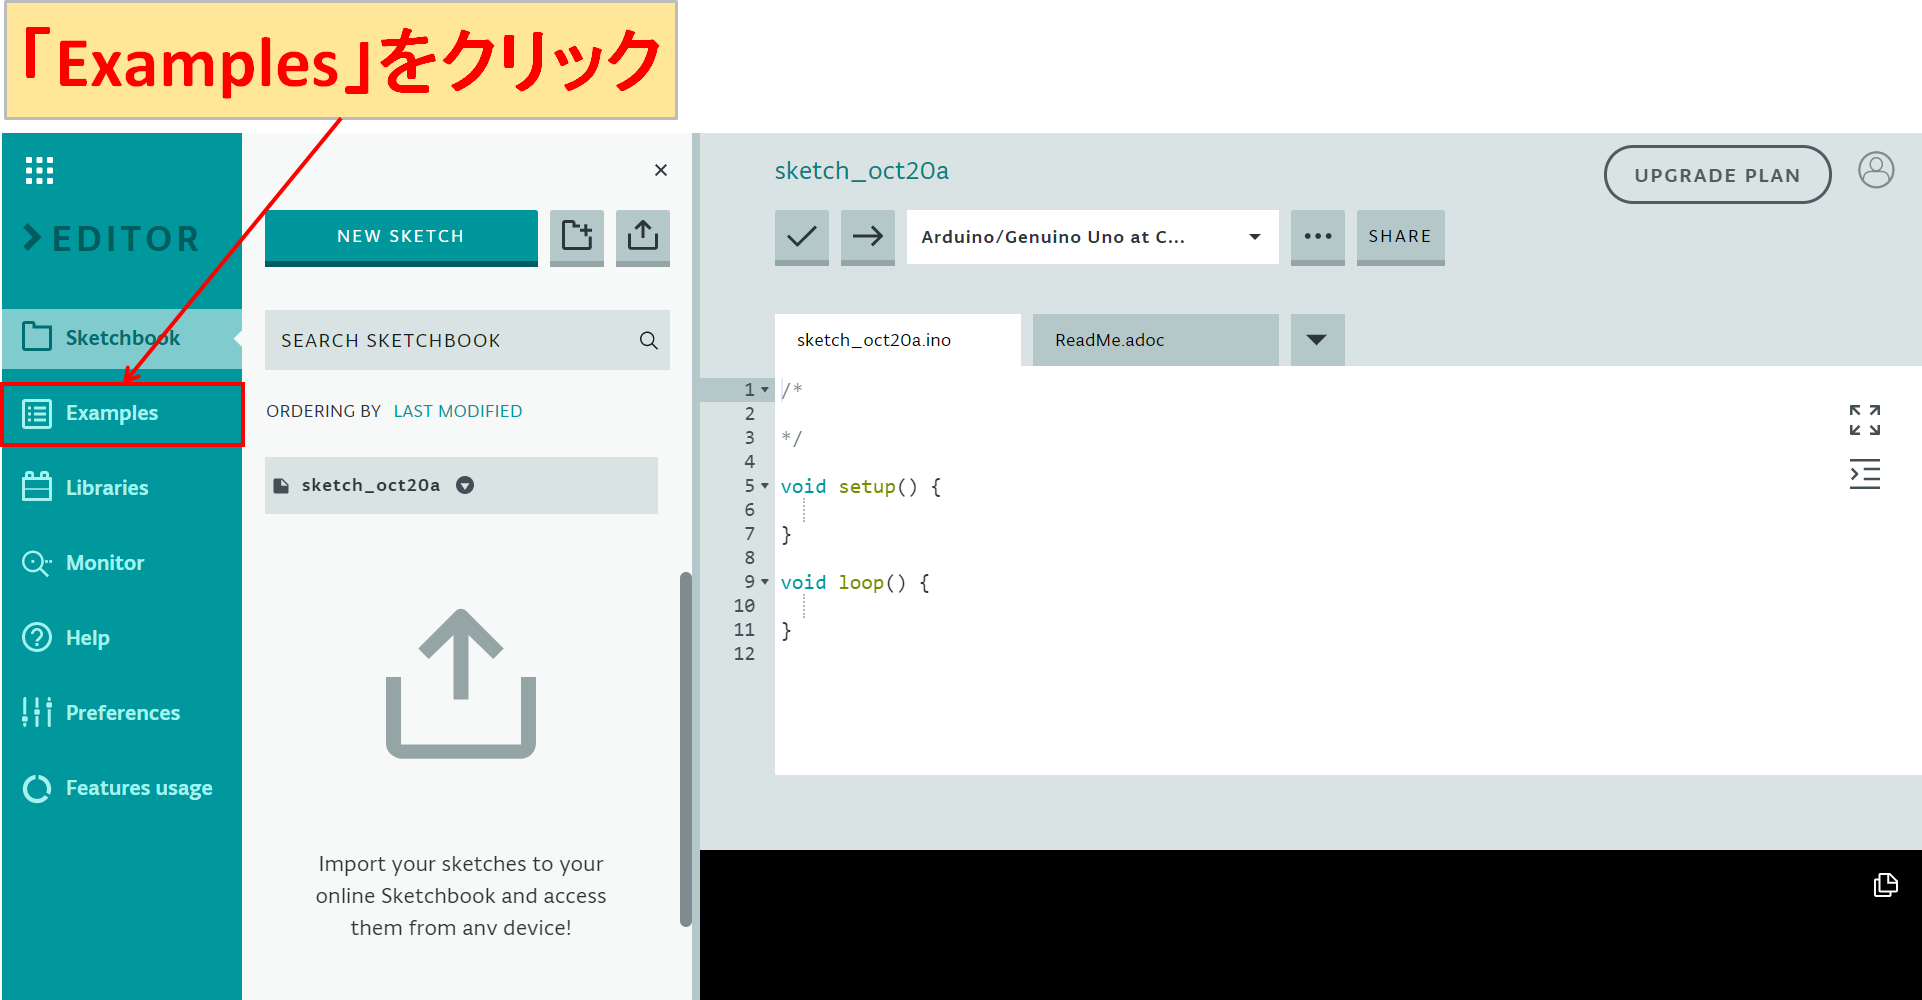This screenshot has height=1000, width=1922.
Task: Open the apps grid icon top left
Action: pyautogui.click(x=38, y=170)
